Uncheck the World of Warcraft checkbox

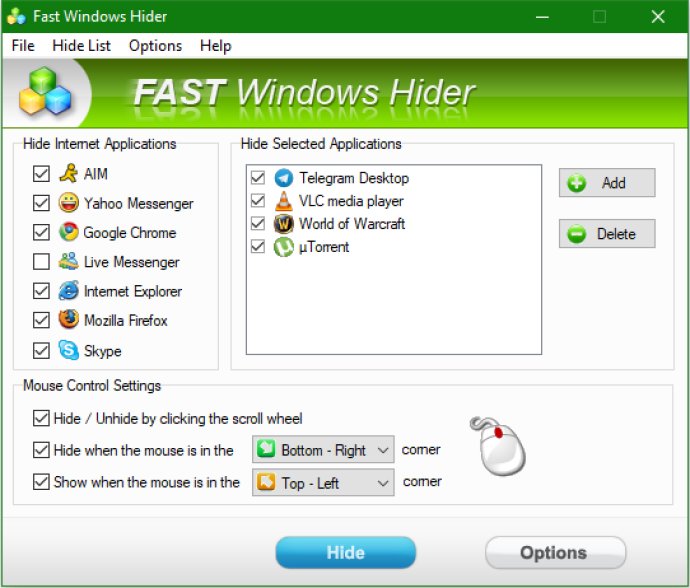(258, 224)
